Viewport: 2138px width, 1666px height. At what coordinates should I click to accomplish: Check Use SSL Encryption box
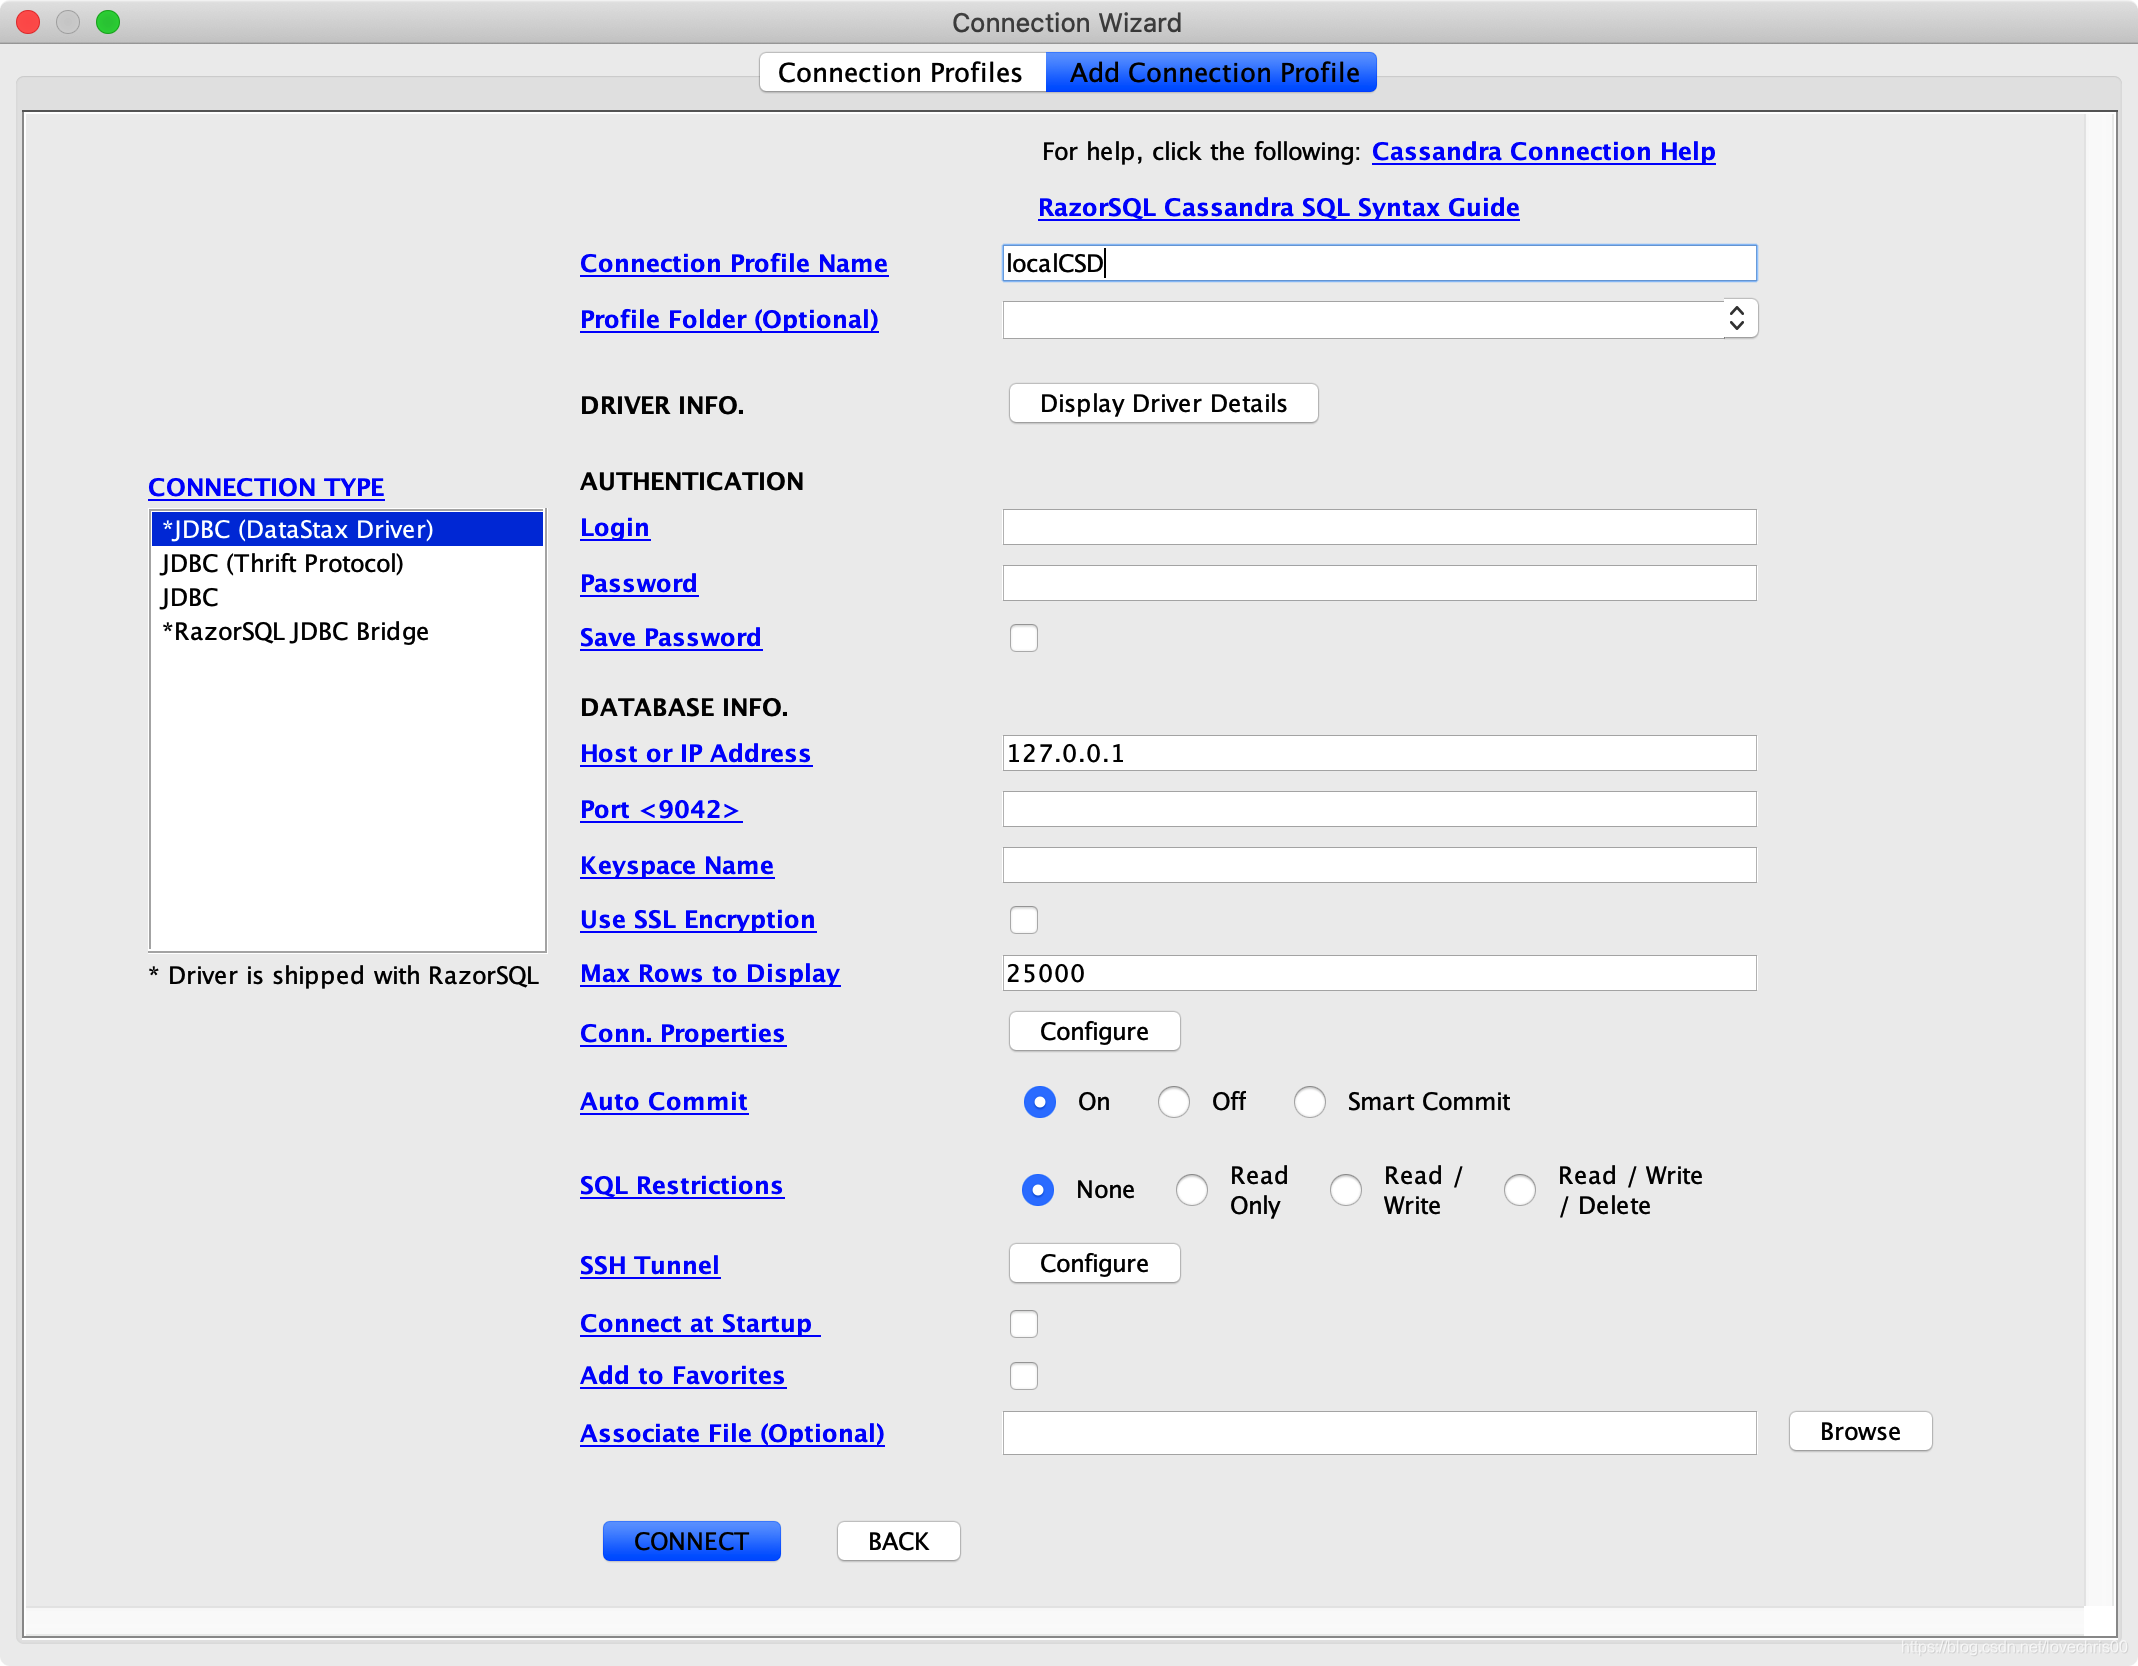coord(1023,920)
